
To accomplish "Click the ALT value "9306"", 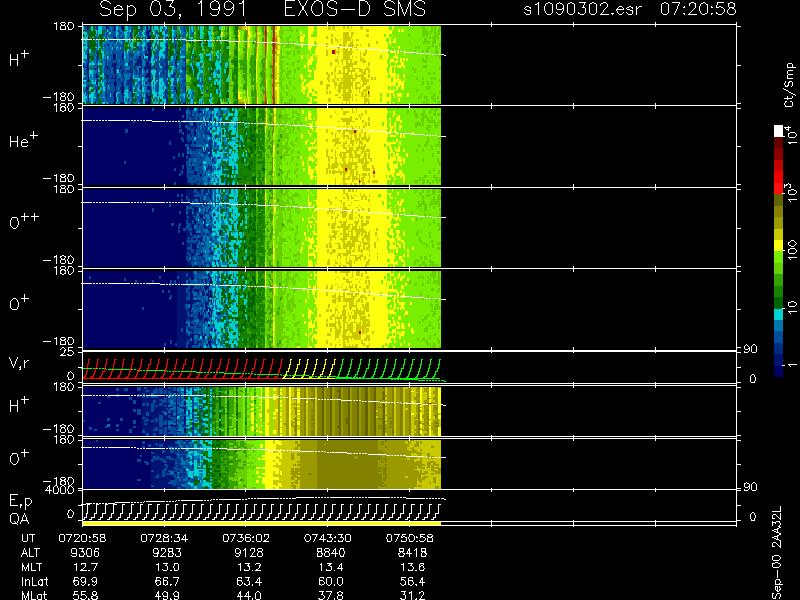I will [x=86, y=553].
